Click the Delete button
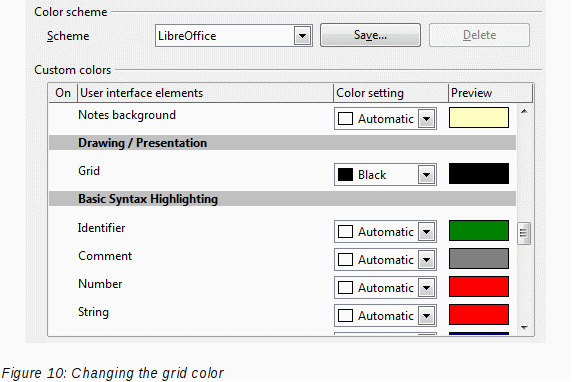The image size is (572, 382). (479, 35)
